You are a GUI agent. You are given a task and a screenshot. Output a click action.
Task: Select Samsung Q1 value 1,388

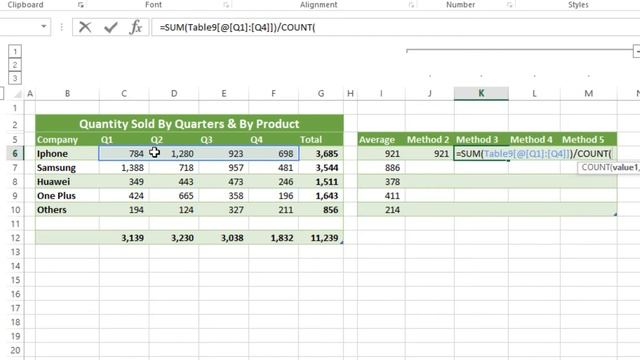click(124, 168)
